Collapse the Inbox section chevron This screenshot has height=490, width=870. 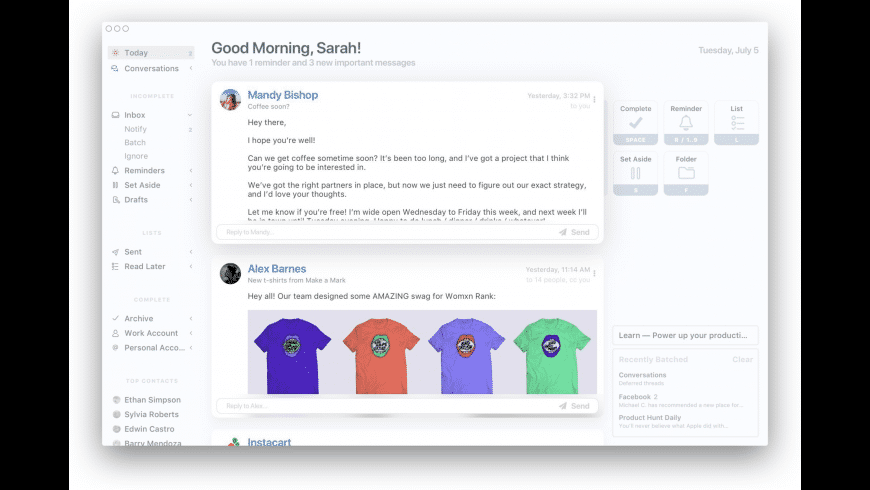click(190, 115)
